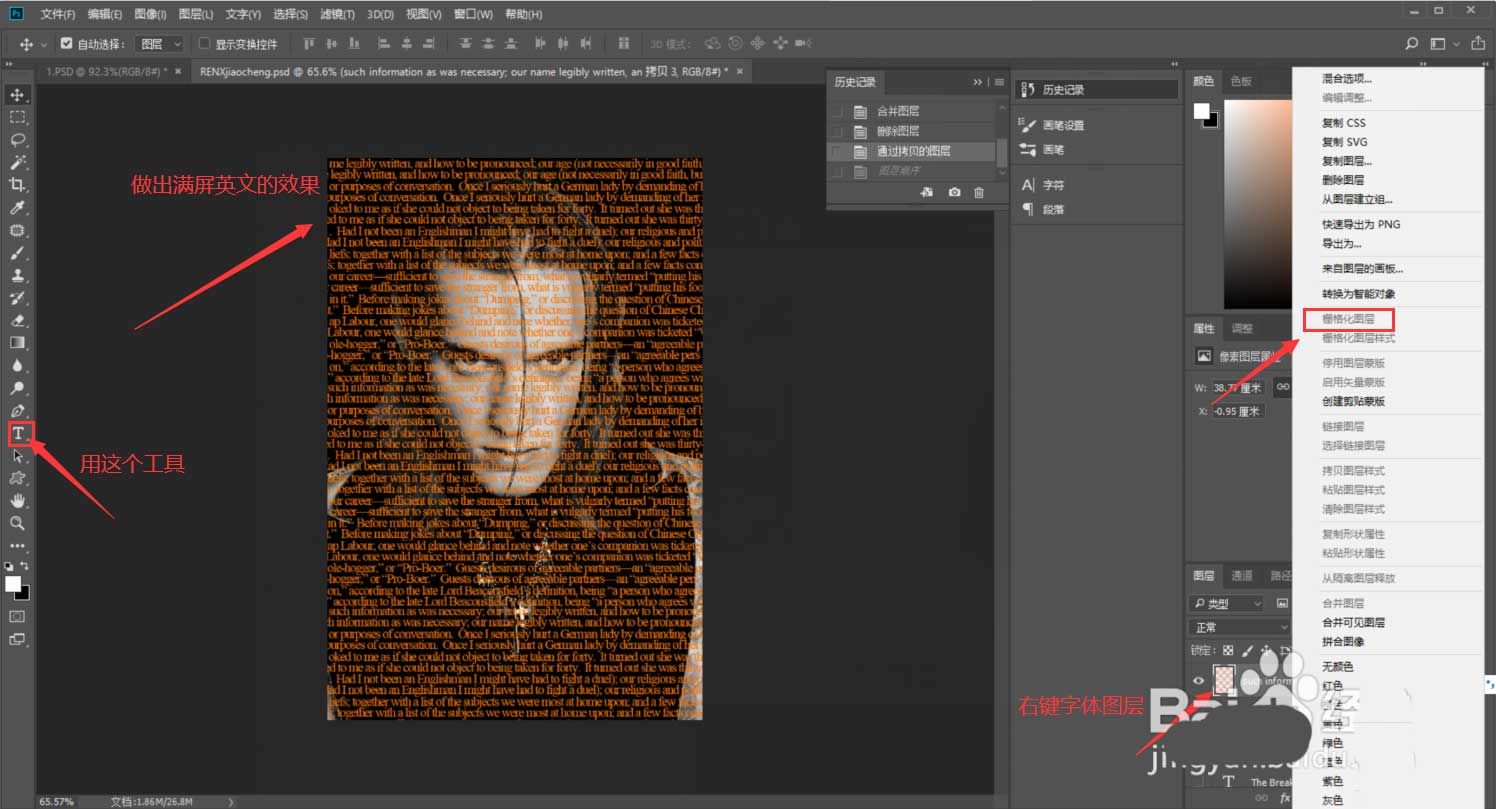This screenshot has width=1496, height=809.
Task: Hide the text layer via eye icon
Action: click(1199, 681)
